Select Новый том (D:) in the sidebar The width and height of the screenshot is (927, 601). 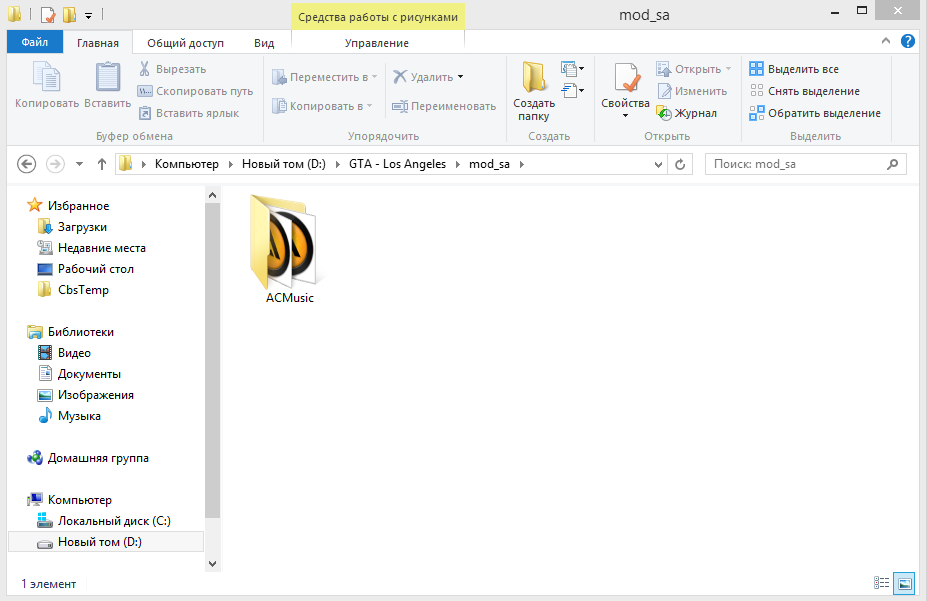click(106, 542)
